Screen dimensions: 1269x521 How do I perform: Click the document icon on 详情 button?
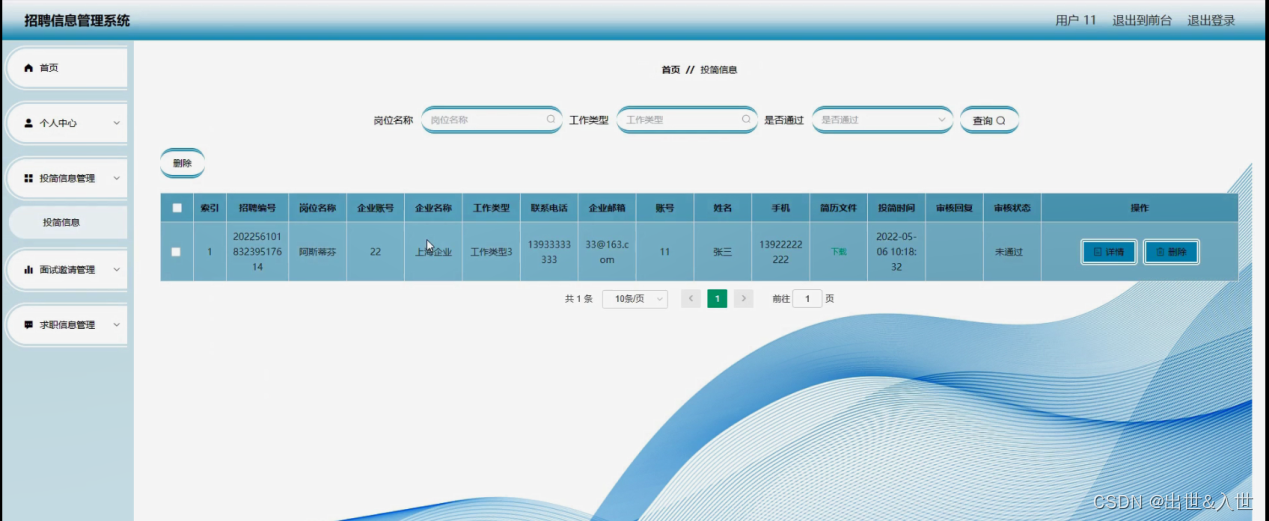click(x=1097, y=252)
